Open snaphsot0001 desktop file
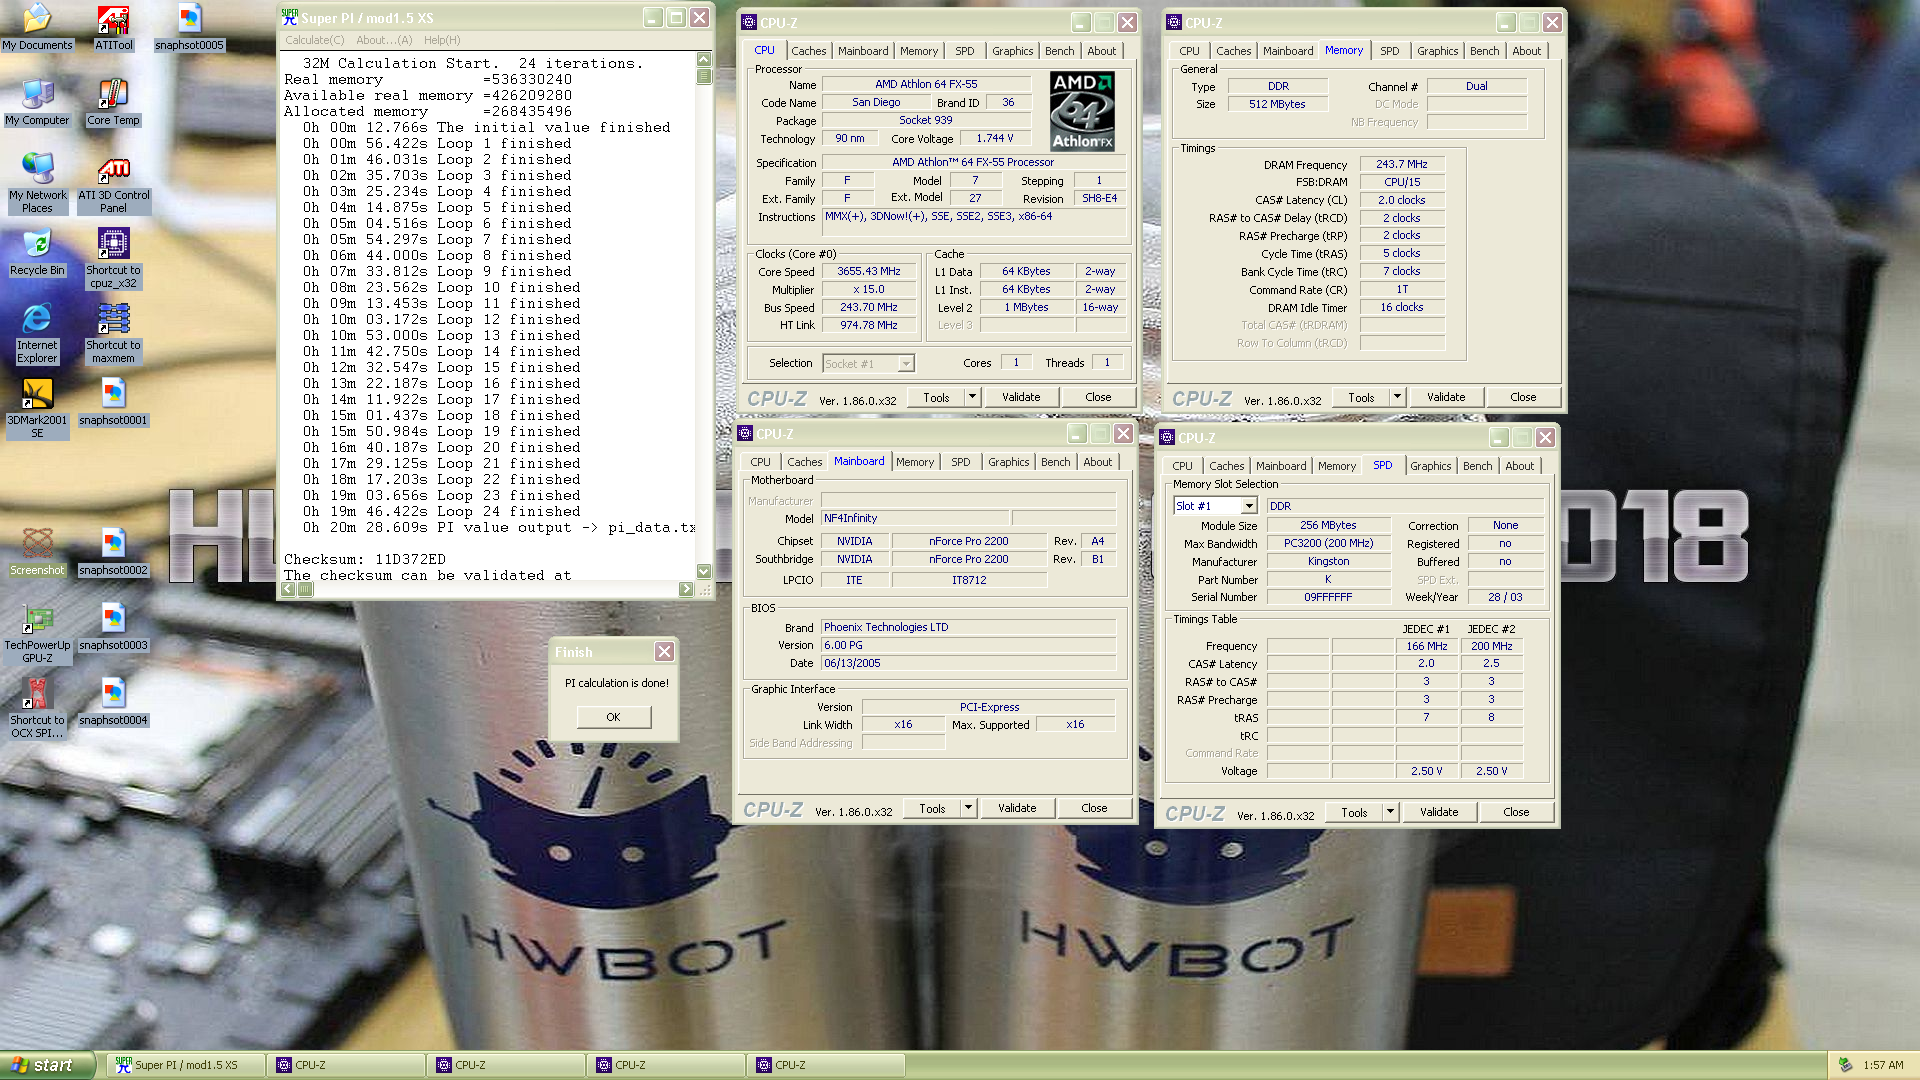 (x=113, y=402)
